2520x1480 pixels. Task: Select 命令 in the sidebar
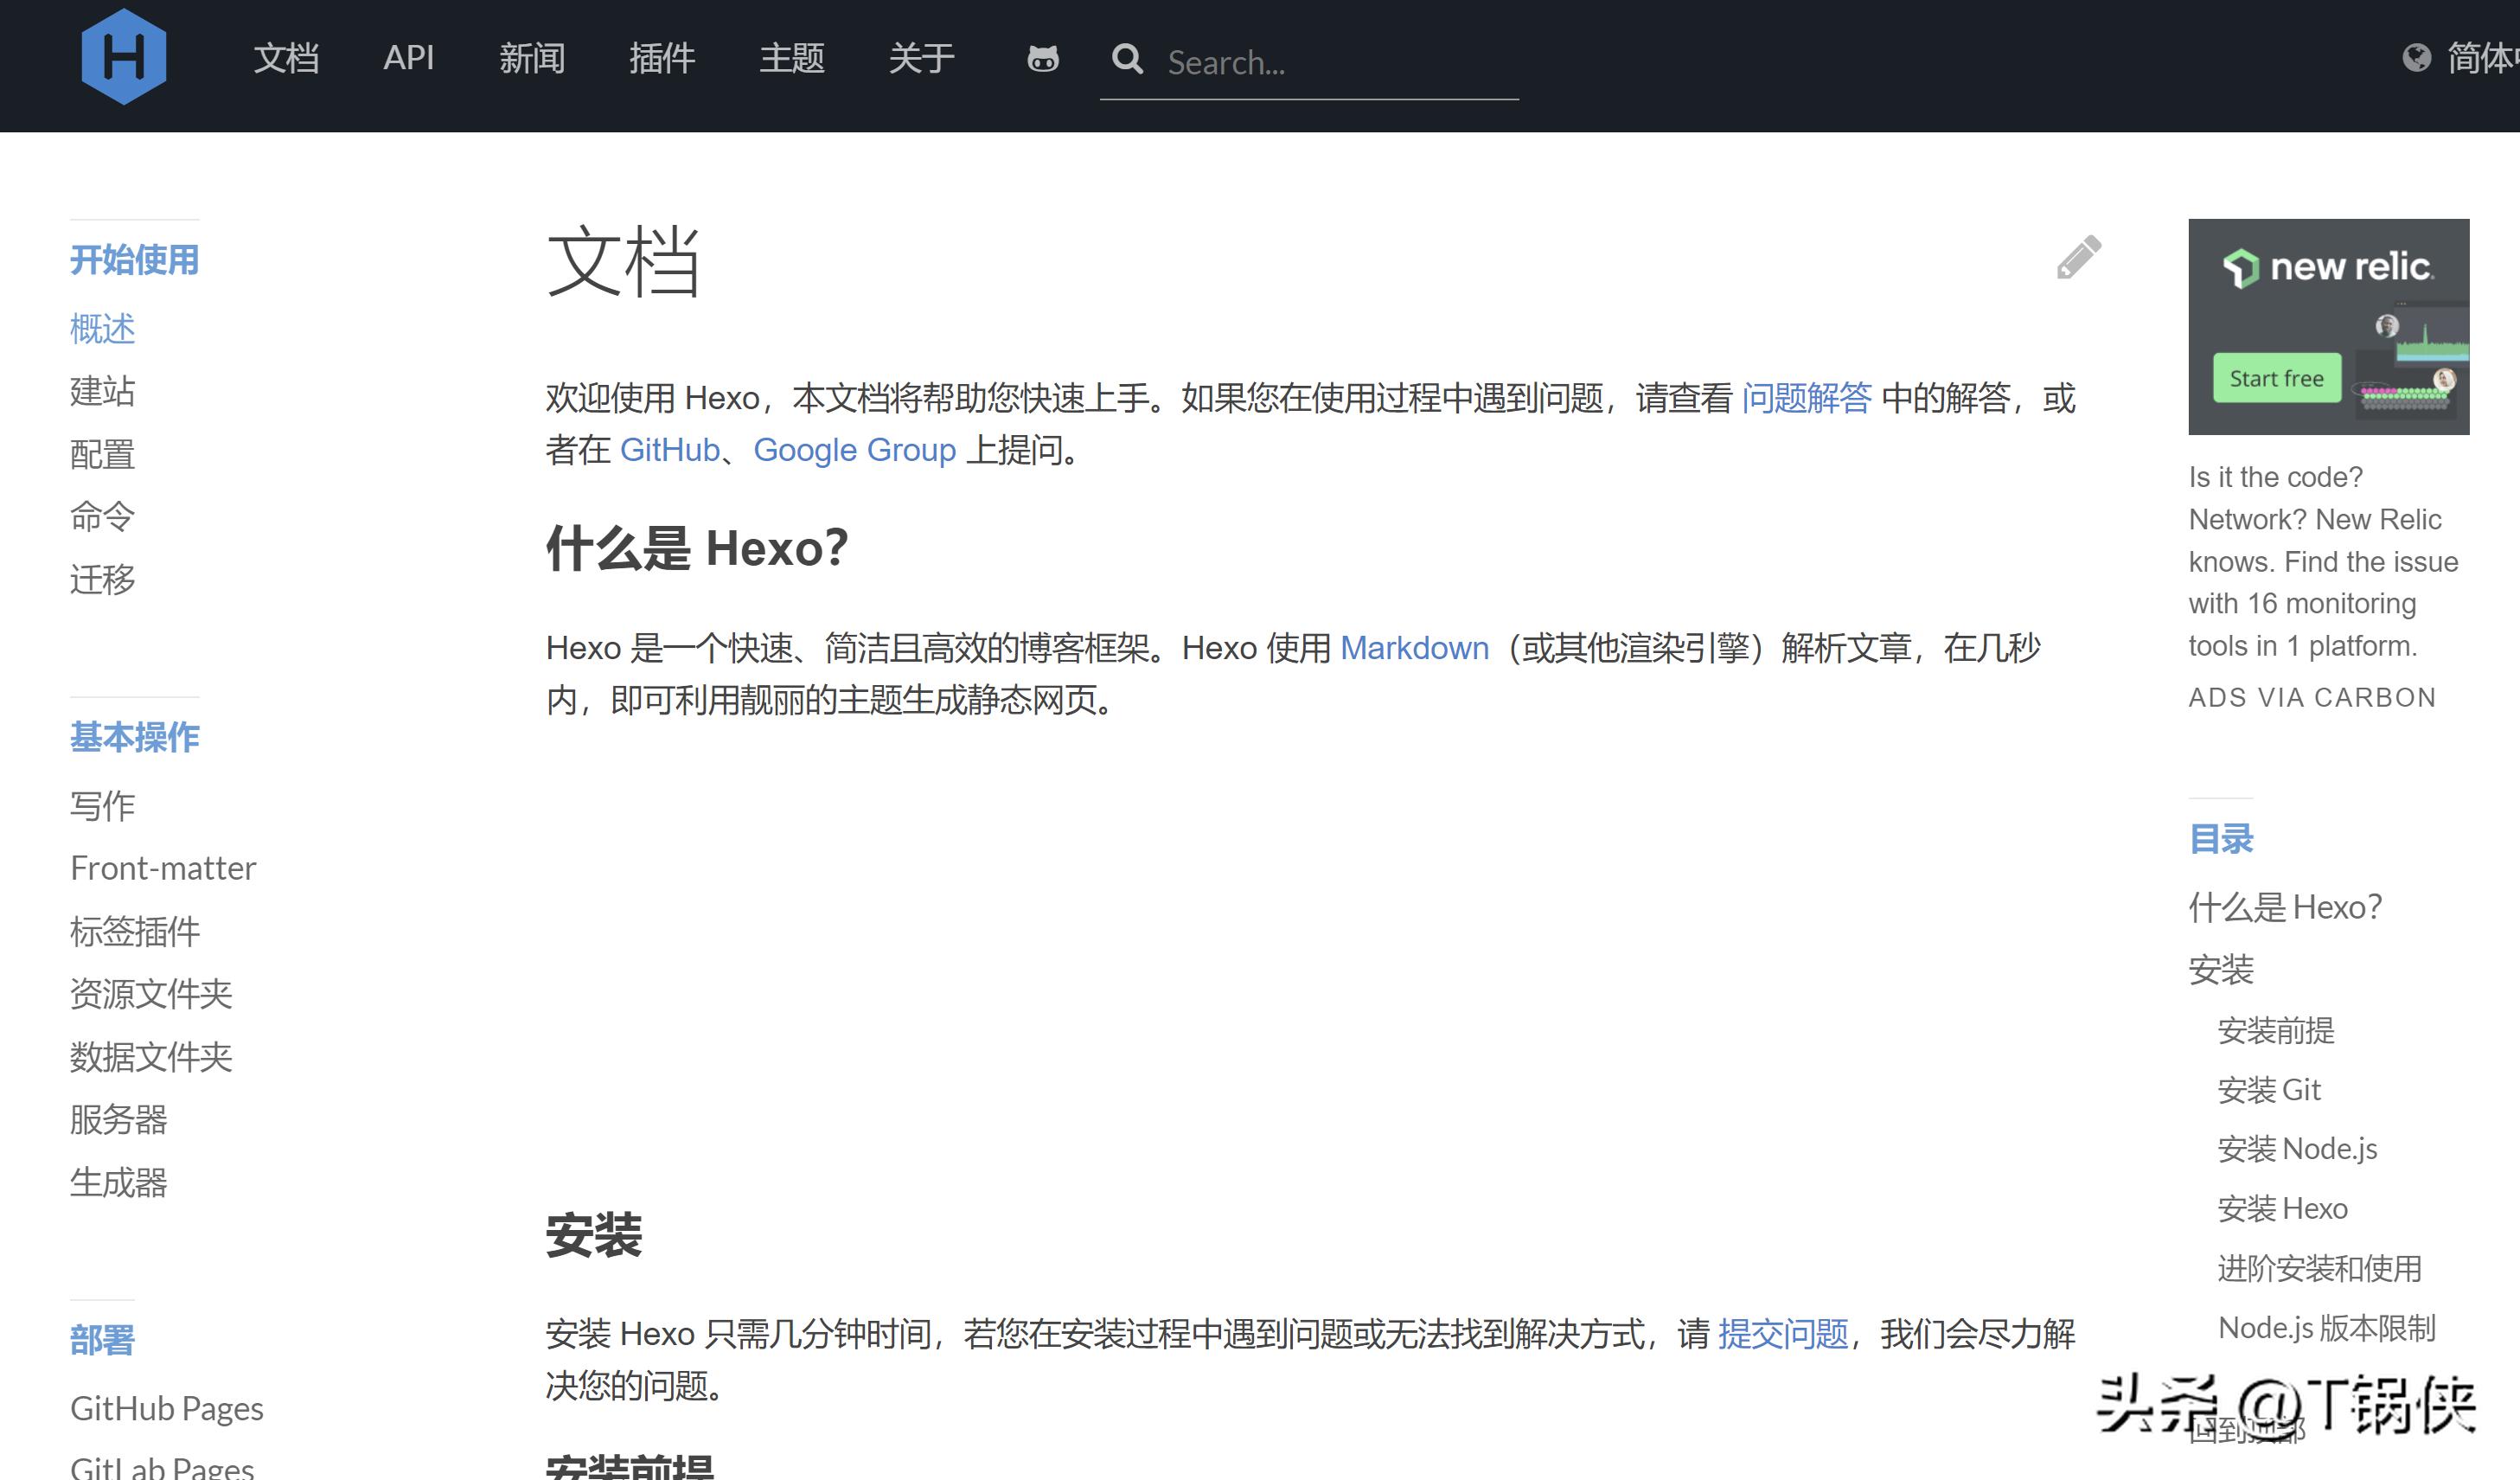102,517
